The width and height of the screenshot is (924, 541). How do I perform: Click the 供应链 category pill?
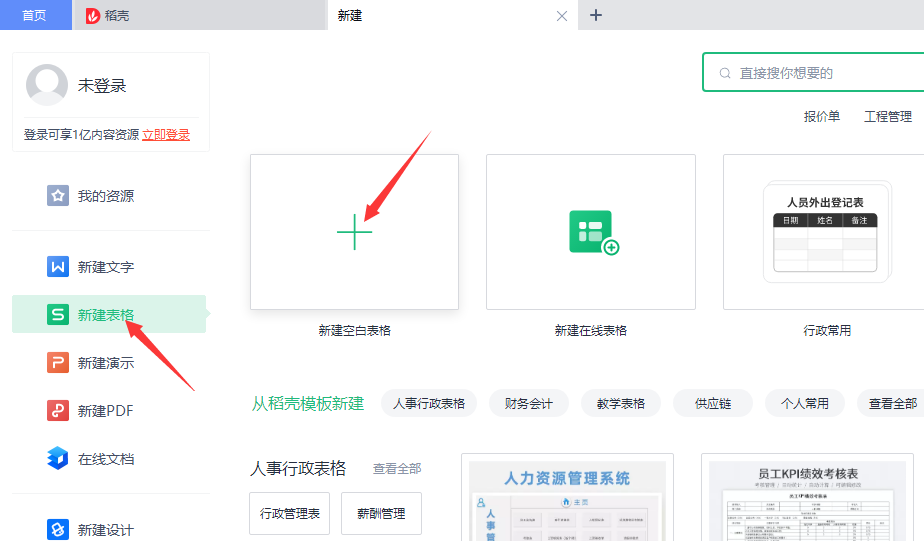click(x=712, y=403)
